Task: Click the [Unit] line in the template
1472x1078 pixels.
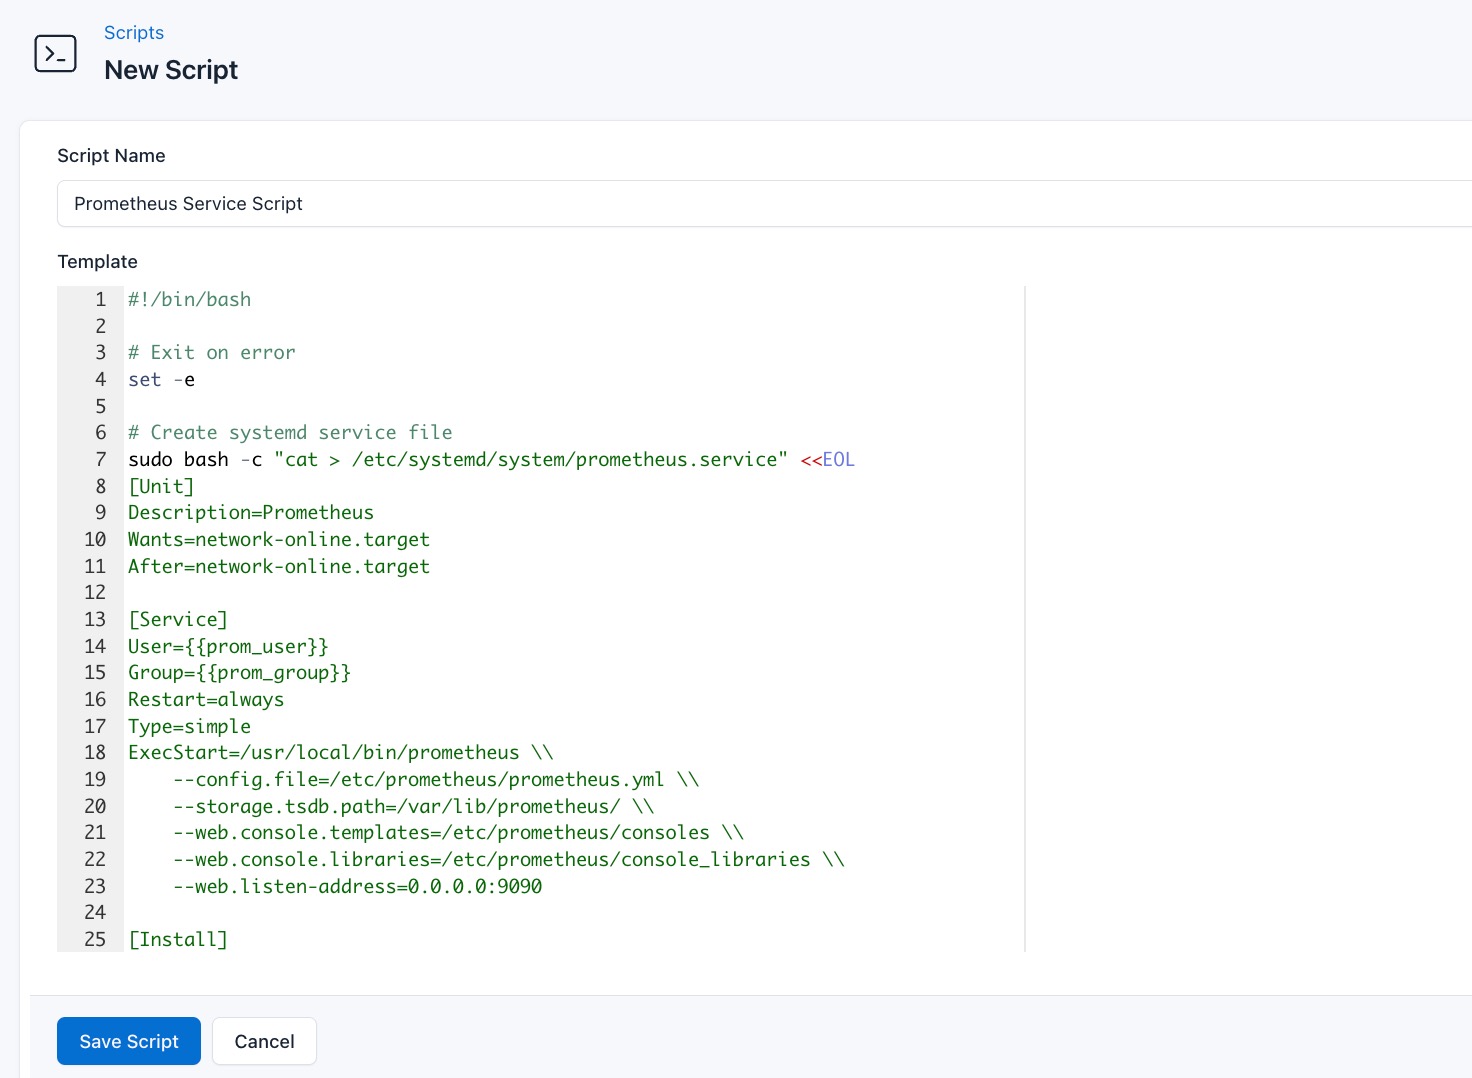Action: pyautogui.click(x=161, y=486)
